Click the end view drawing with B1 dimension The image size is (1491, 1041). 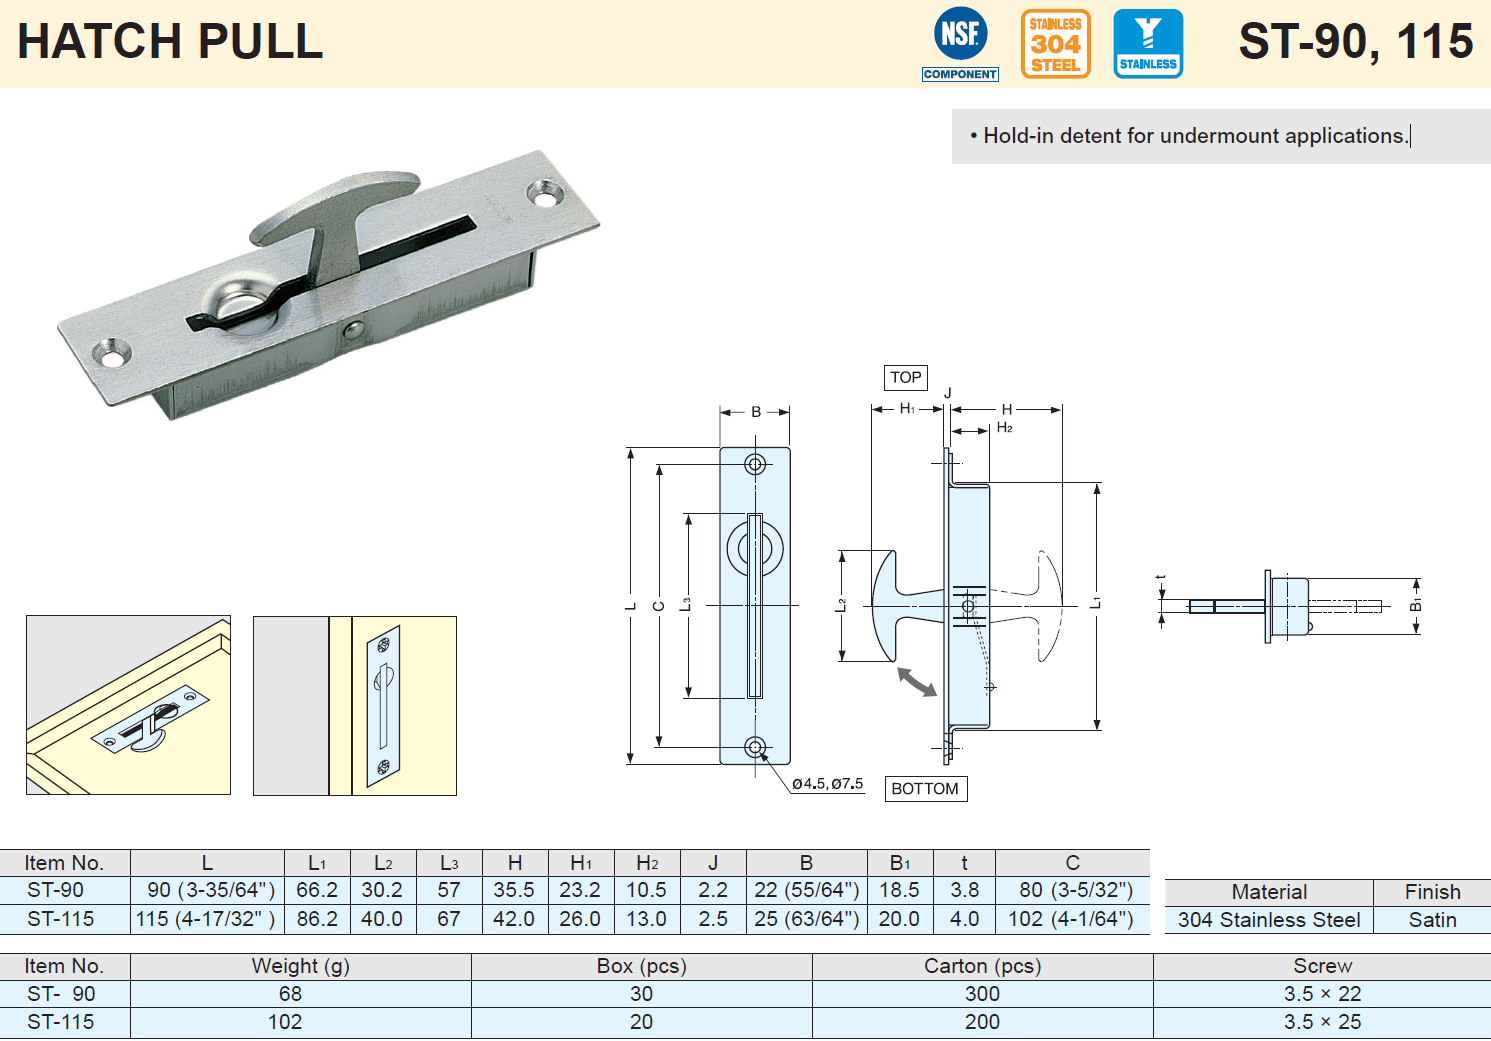(1288, 606)
